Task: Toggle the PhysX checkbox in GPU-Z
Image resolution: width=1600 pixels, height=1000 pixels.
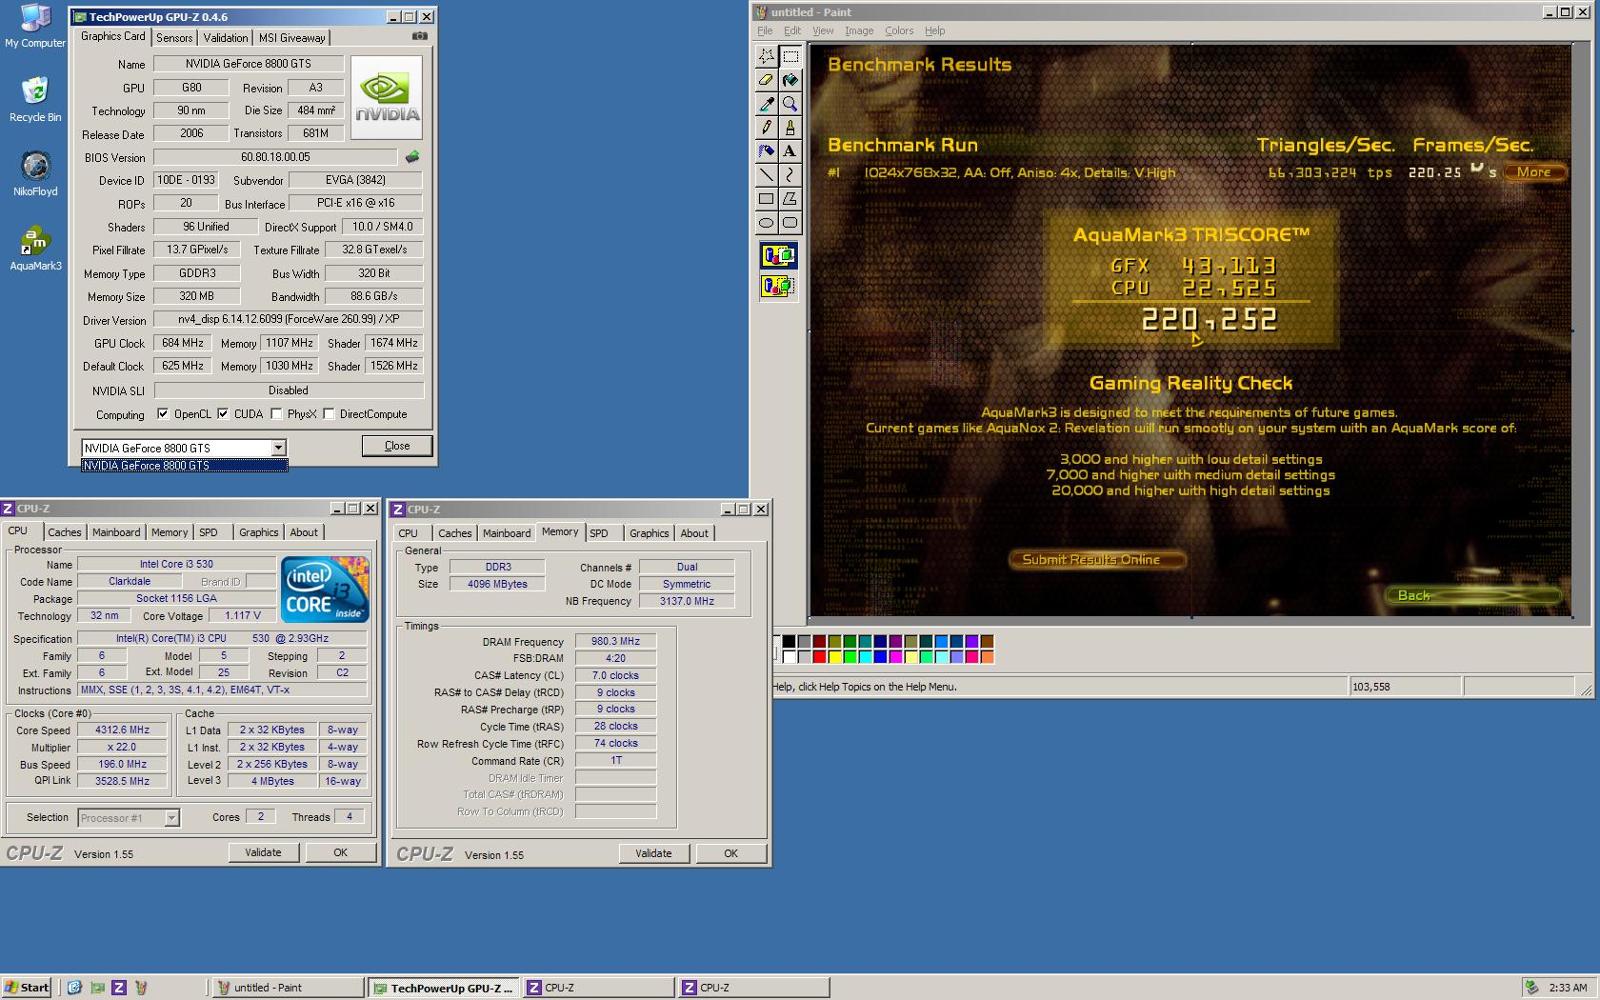Action: pos(276,414)
